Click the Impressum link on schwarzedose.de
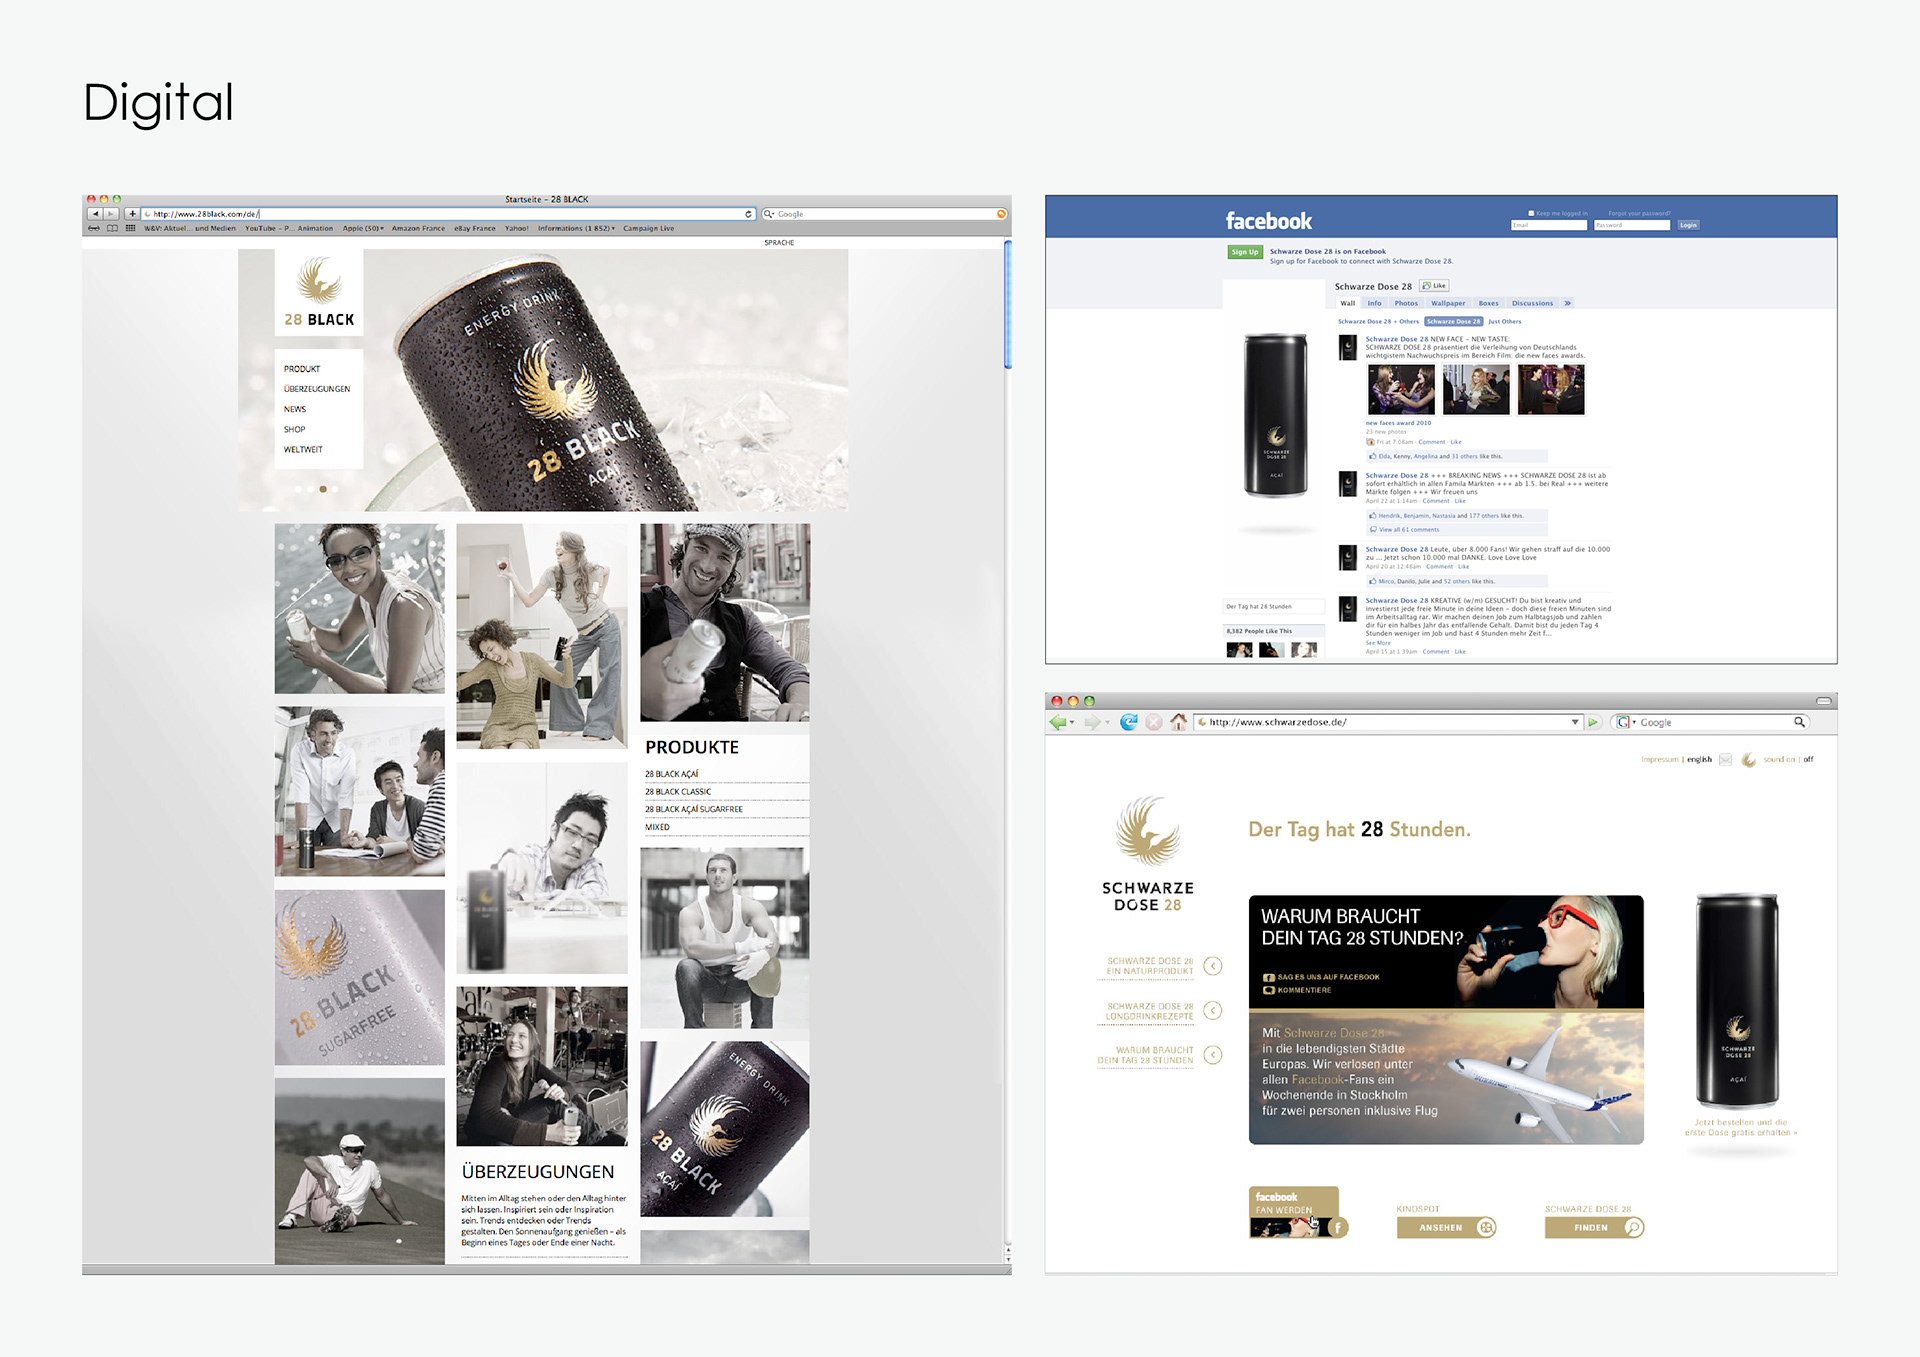 coord(1659,760)
